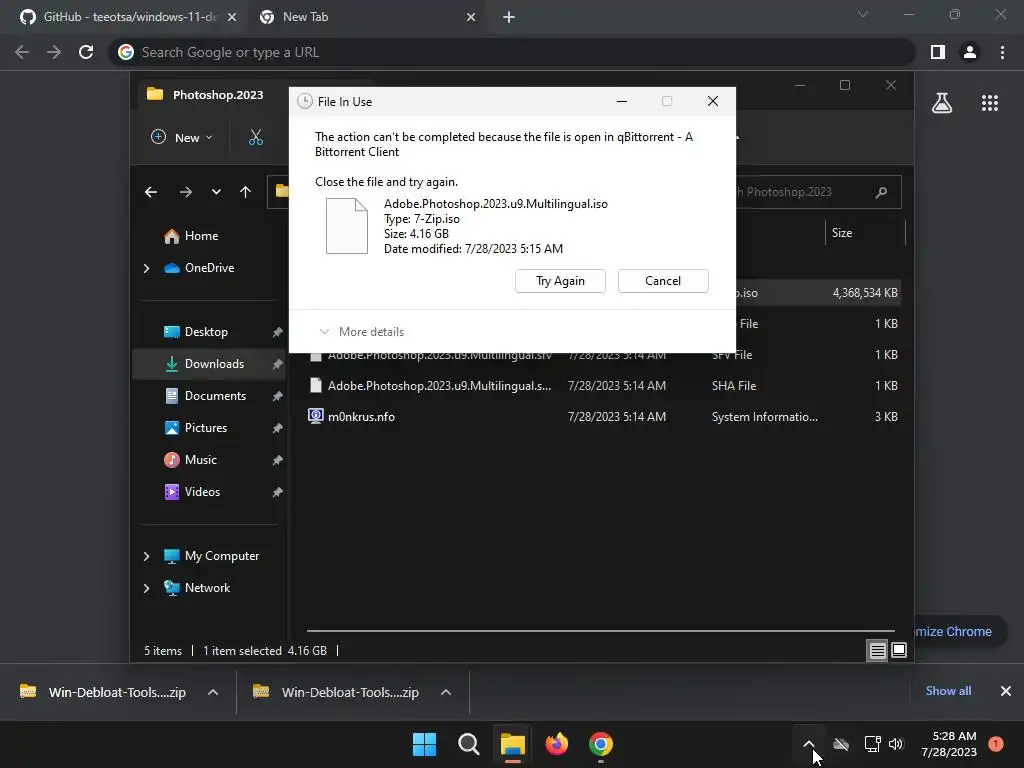
Task: Click Try Again in File In Use dialog
Action: tap(560, 281)
